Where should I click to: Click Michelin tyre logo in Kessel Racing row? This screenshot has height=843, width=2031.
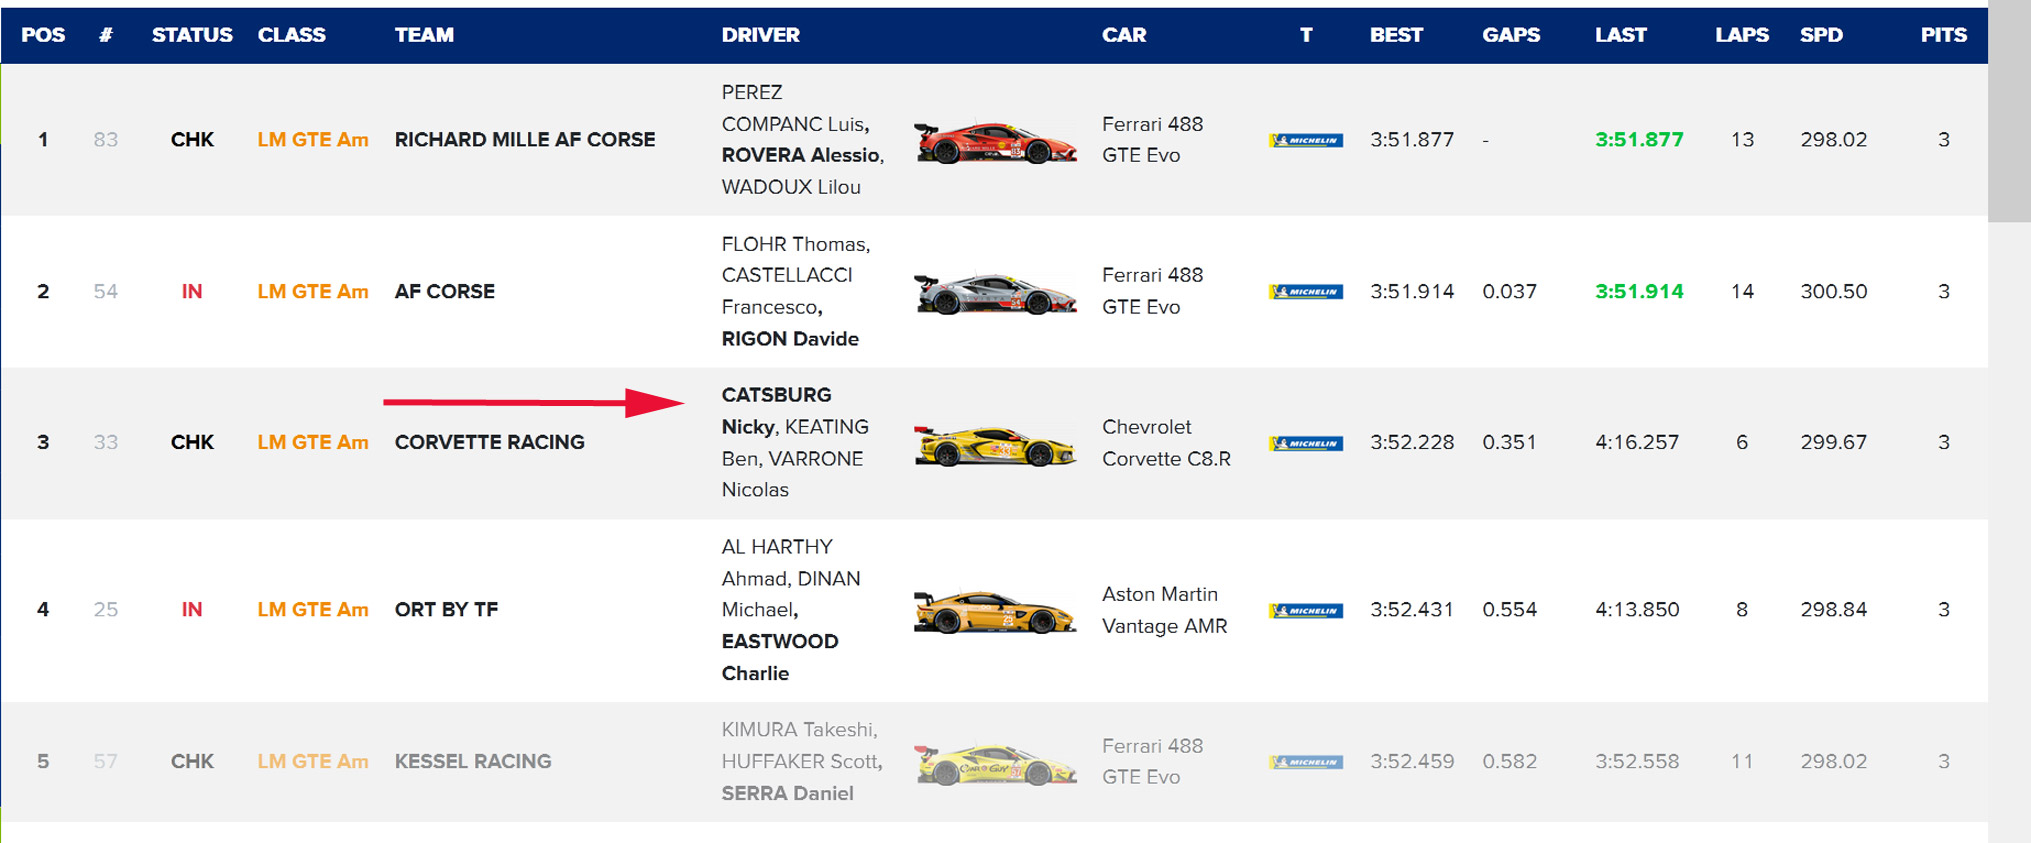(1305, 762)
